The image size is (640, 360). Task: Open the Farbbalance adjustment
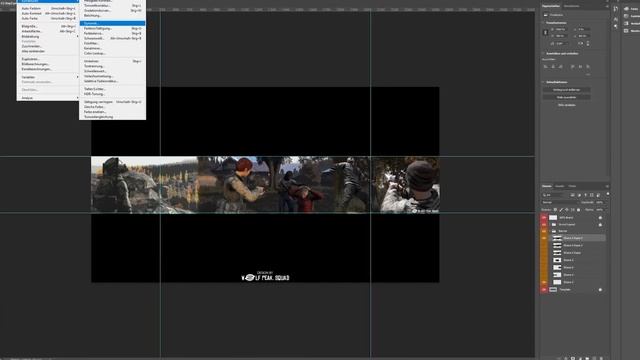point(112,33)
